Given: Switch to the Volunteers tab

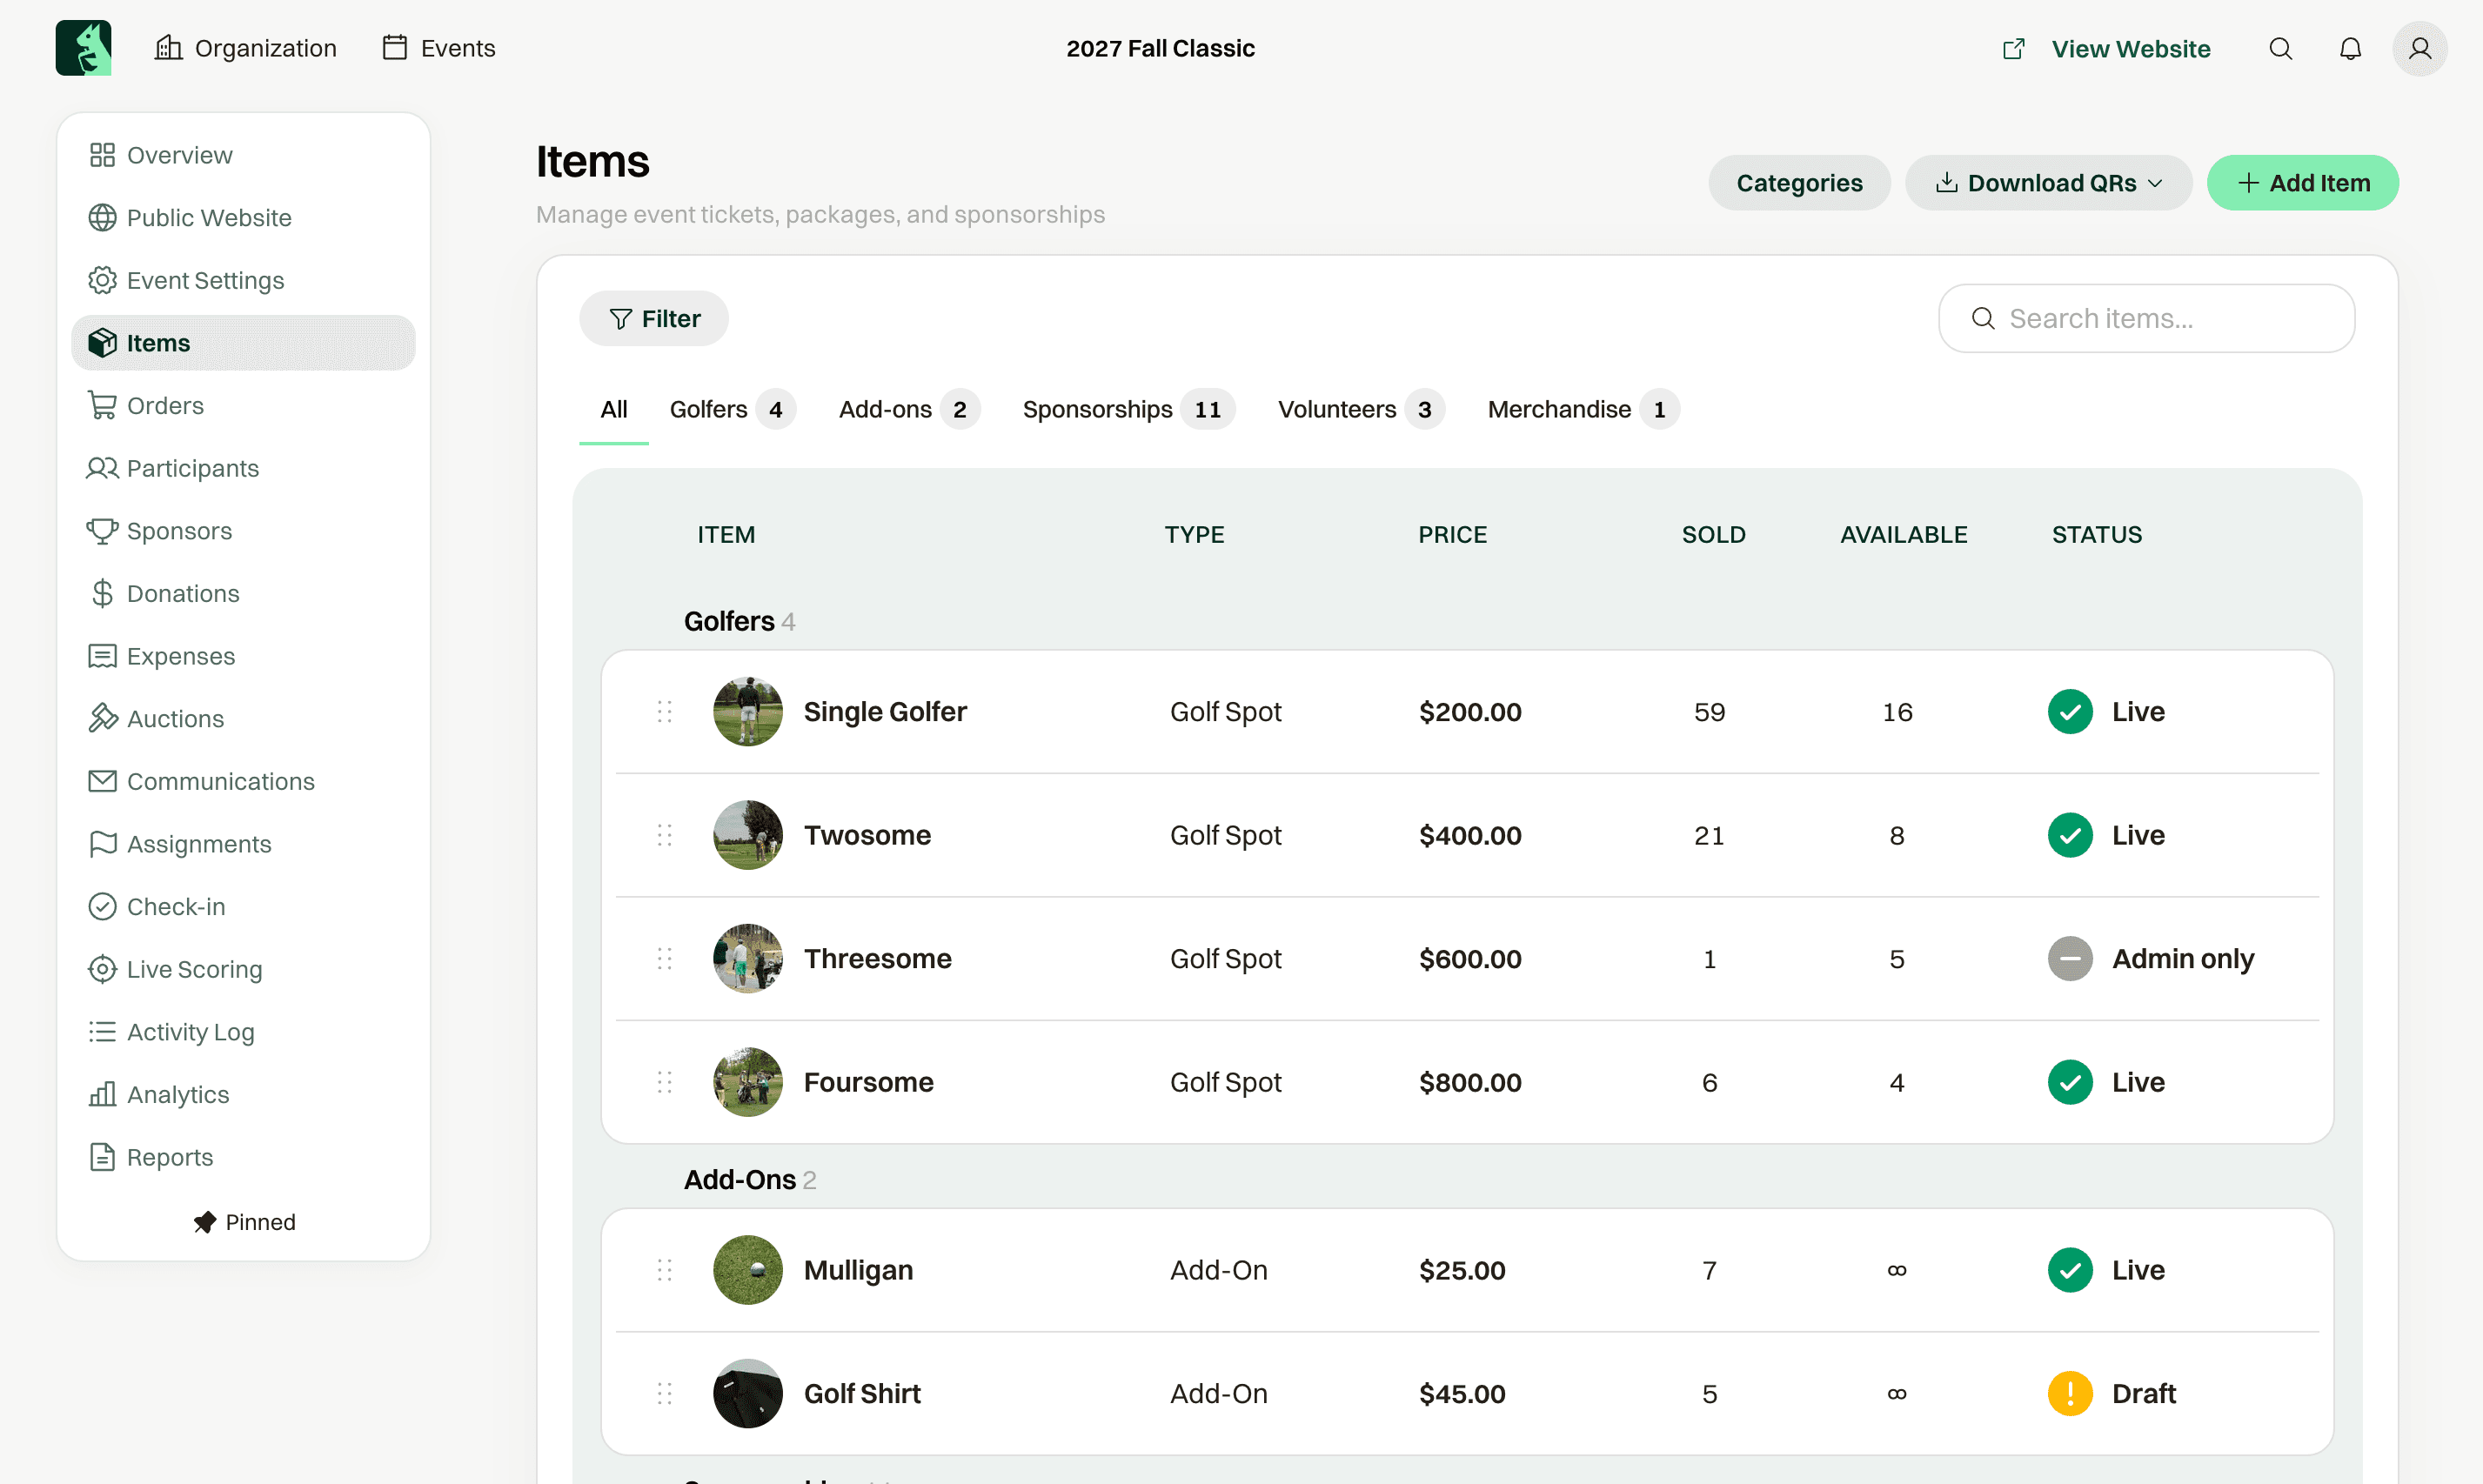Looking at the screenshot, I should point(1361,409).
